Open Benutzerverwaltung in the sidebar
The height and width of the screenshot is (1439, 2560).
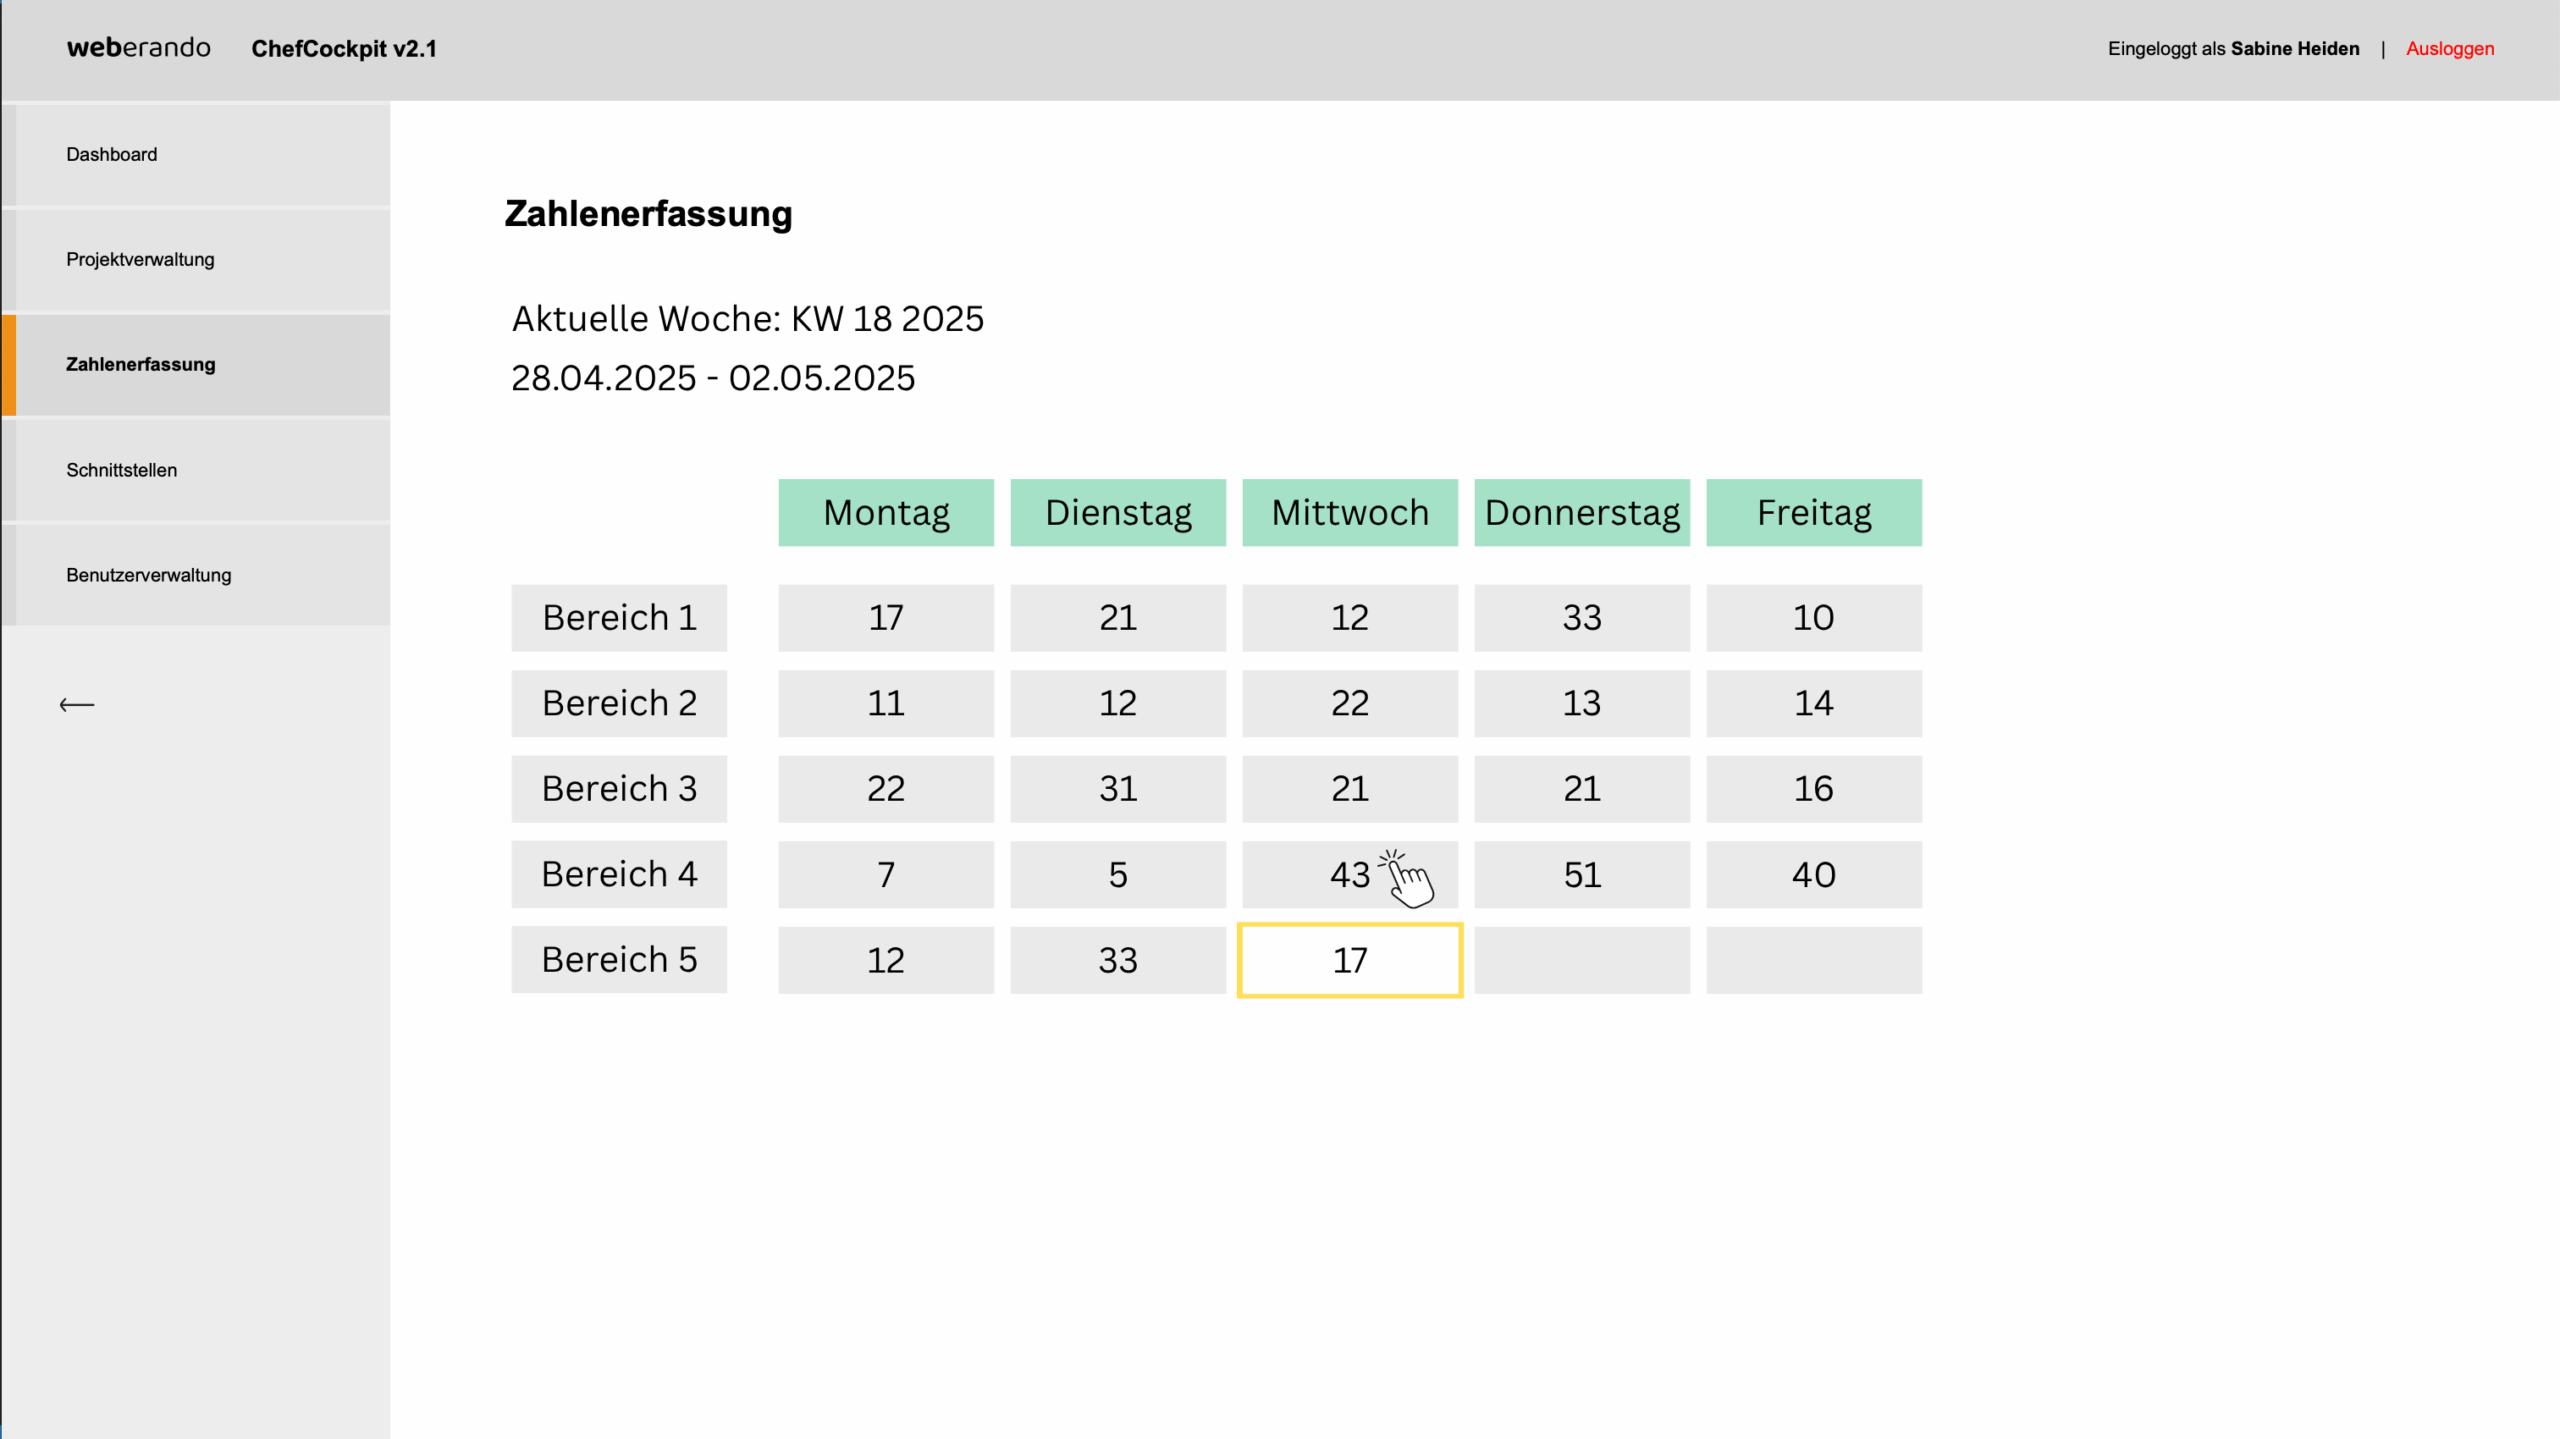(203, 575)
